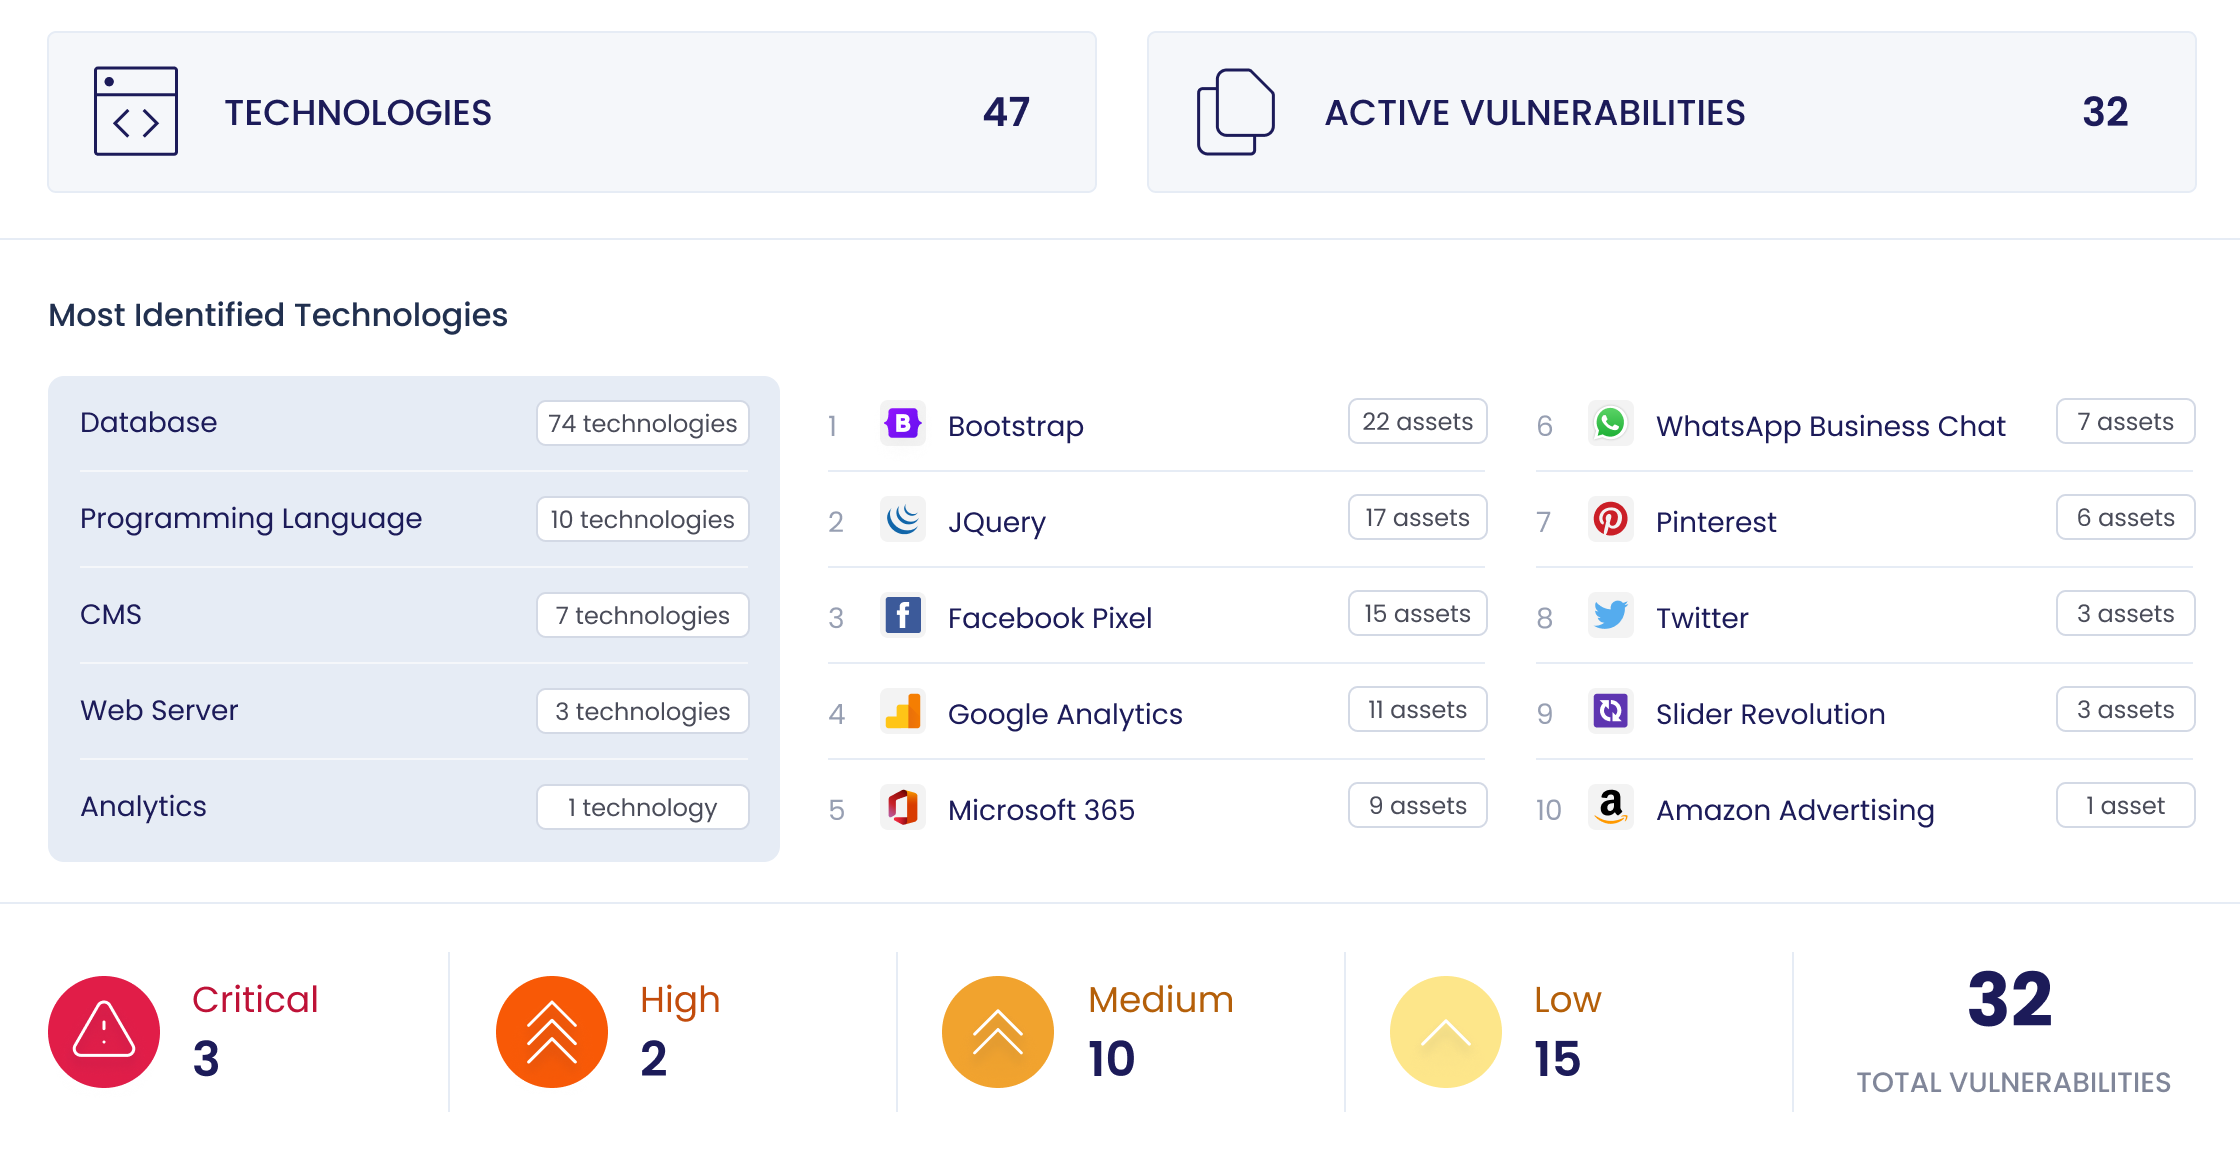Click the 7 technologies badge

coord(642,615)
